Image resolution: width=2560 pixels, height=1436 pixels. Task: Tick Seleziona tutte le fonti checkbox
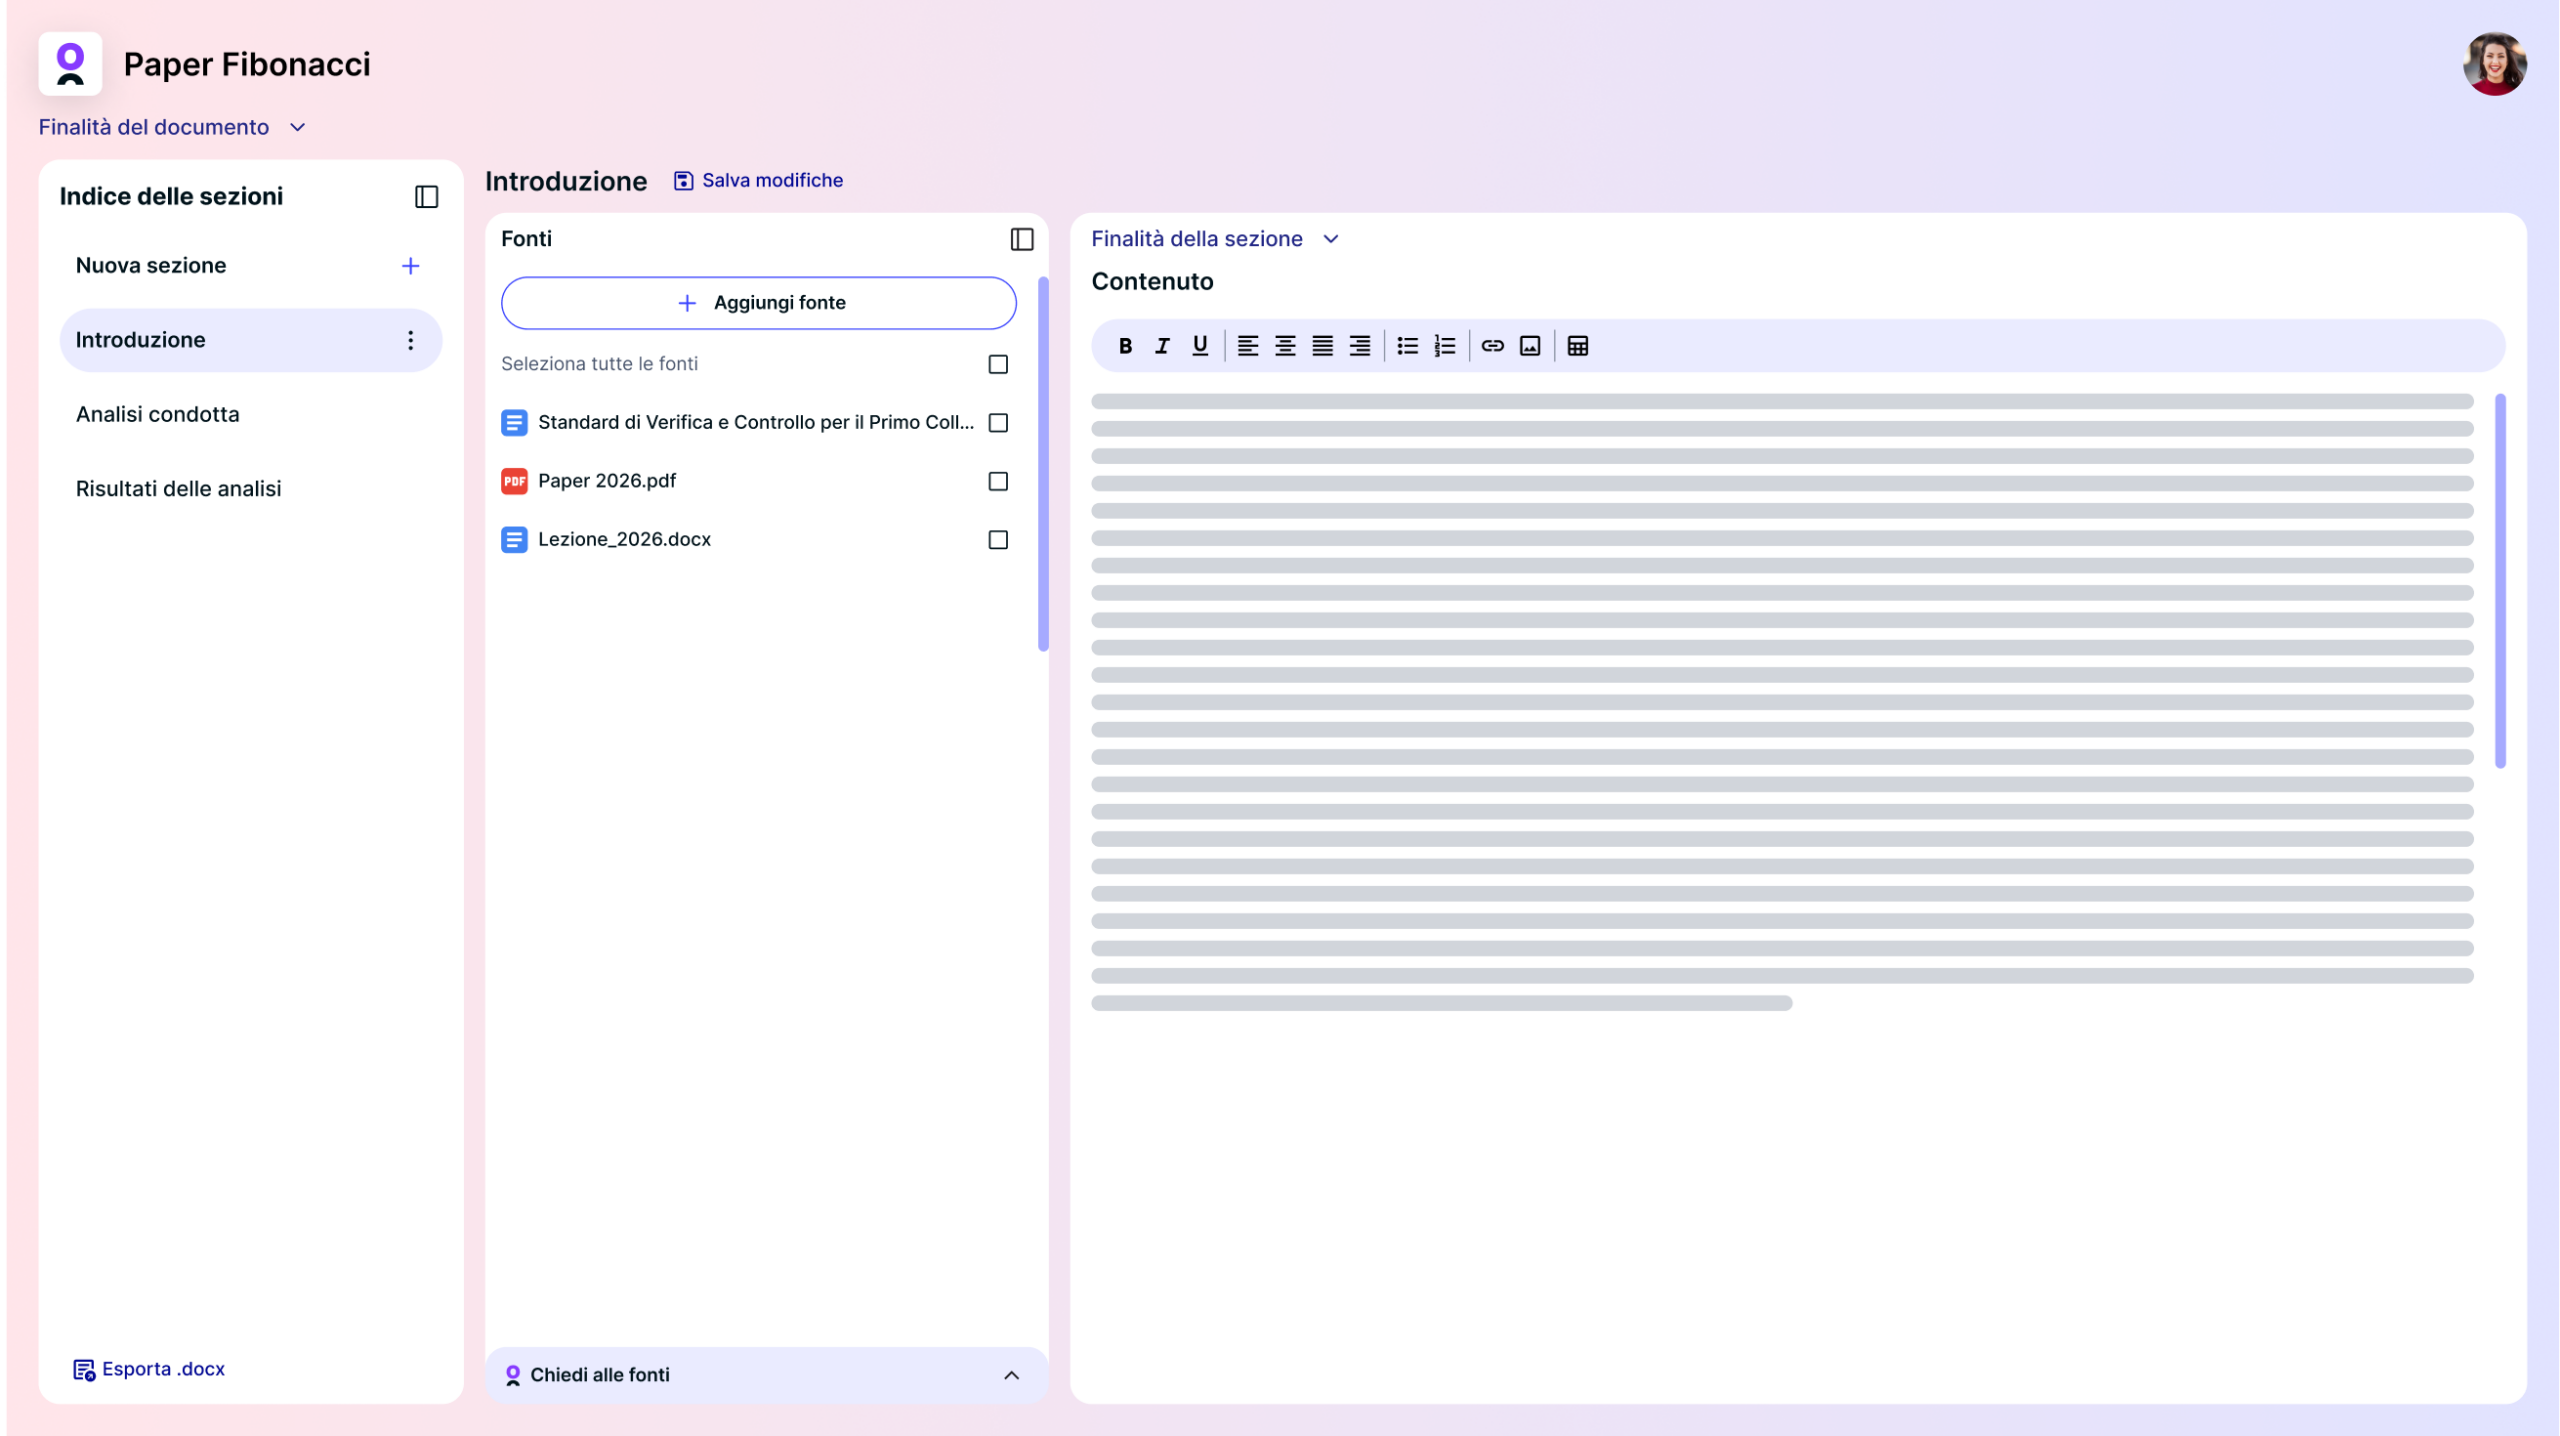click(x=997, y=365)
